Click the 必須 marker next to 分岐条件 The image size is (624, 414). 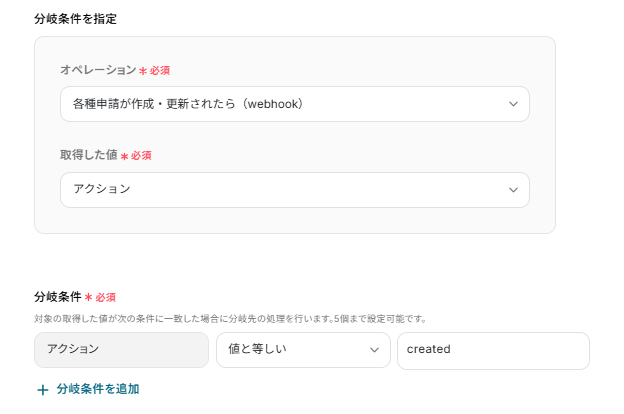[106, 298]
